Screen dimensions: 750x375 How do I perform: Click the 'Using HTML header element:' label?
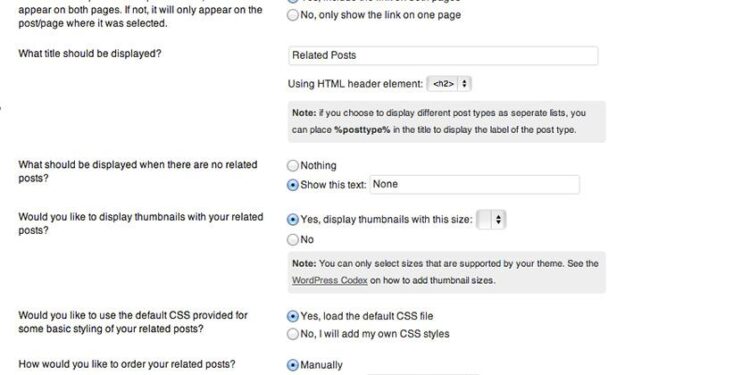(x=355, y=84)
